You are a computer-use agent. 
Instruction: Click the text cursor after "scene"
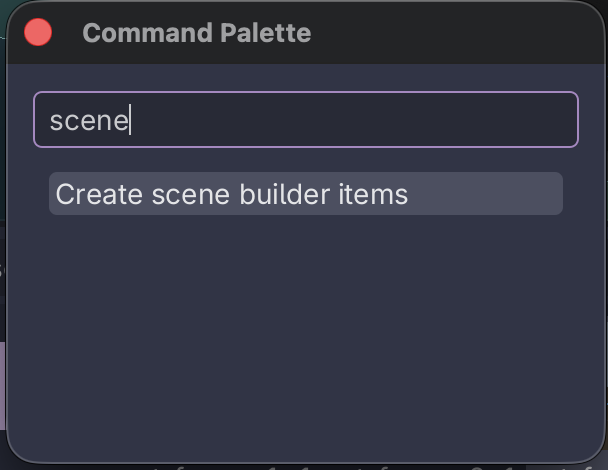pyautogui.click(x=131, y=121)
